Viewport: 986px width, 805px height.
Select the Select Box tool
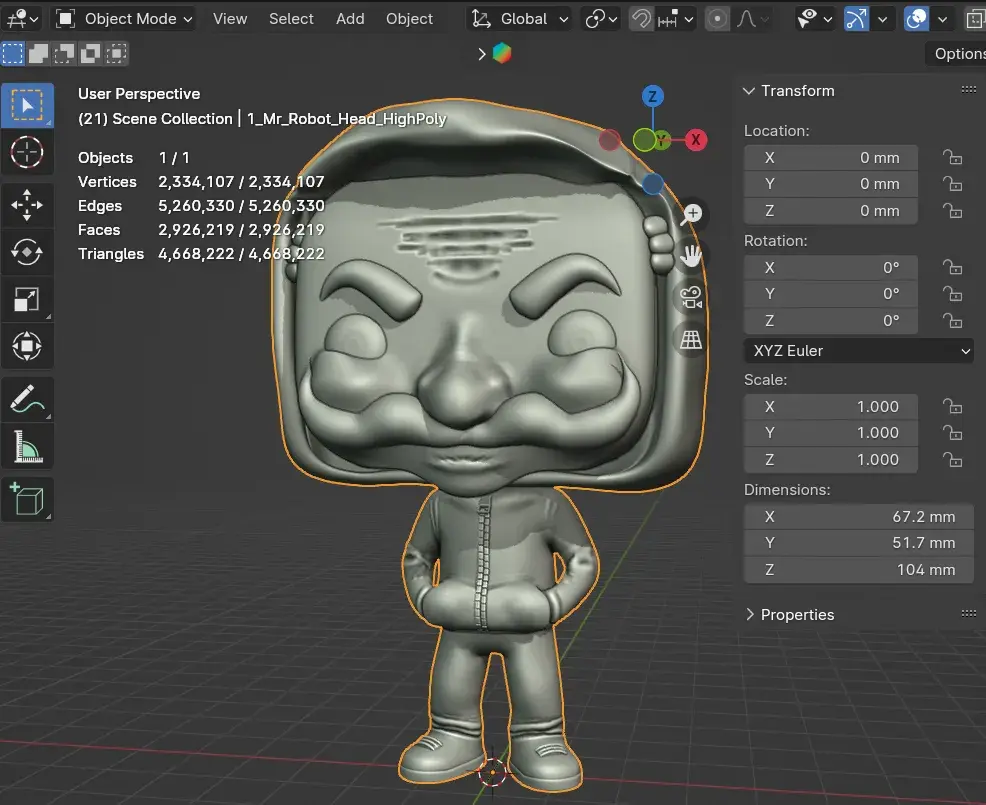click(27, 105)
